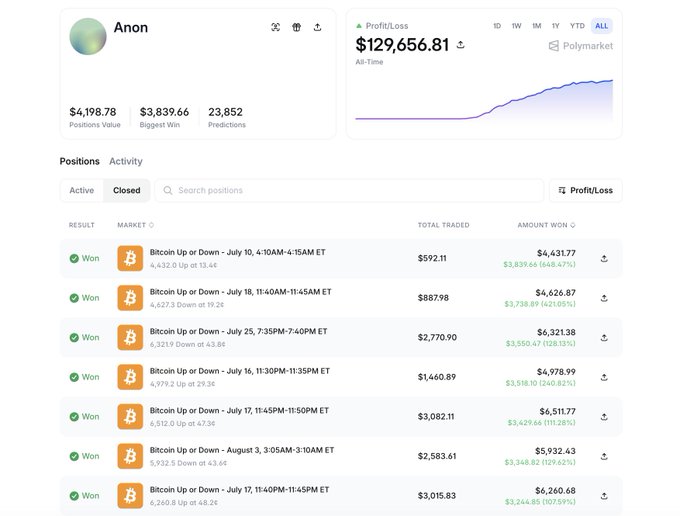Show Closed positions
This screenshot has width=680, height=516.
127,190
